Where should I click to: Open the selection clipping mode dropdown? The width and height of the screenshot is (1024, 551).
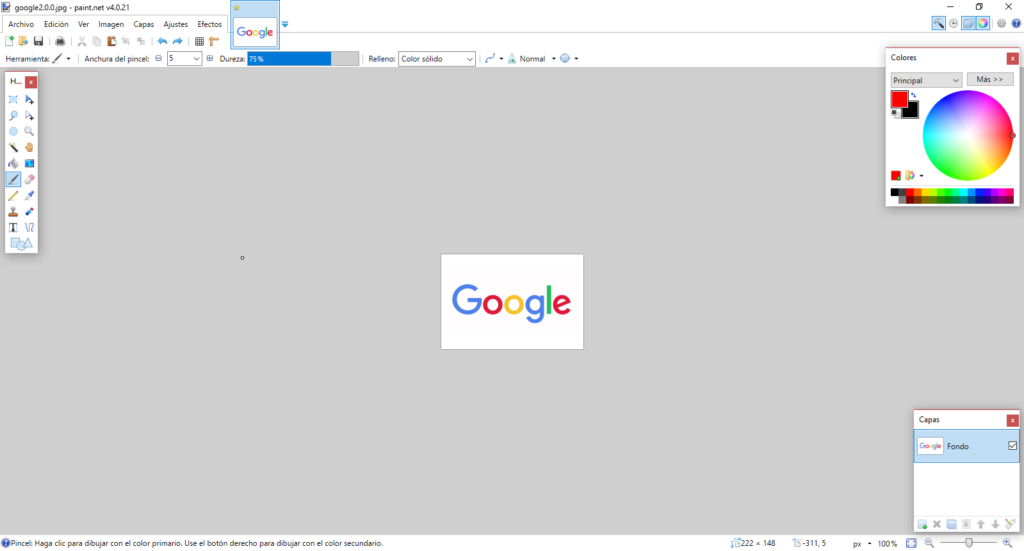click(576, 59)
